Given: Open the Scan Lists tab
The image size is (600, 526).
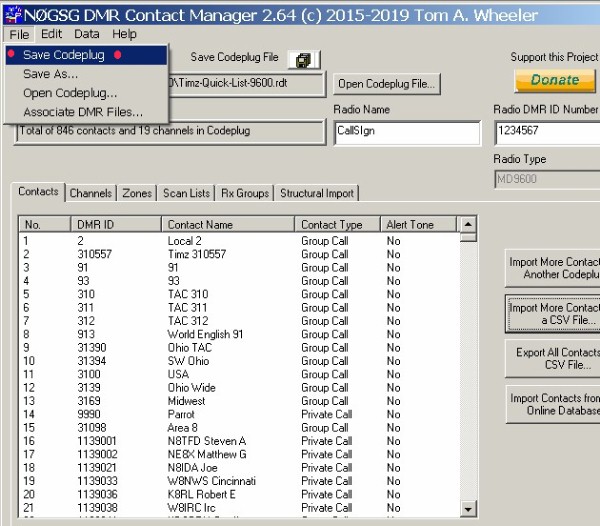Looking at the screenshot, I should tap(186, 193).
